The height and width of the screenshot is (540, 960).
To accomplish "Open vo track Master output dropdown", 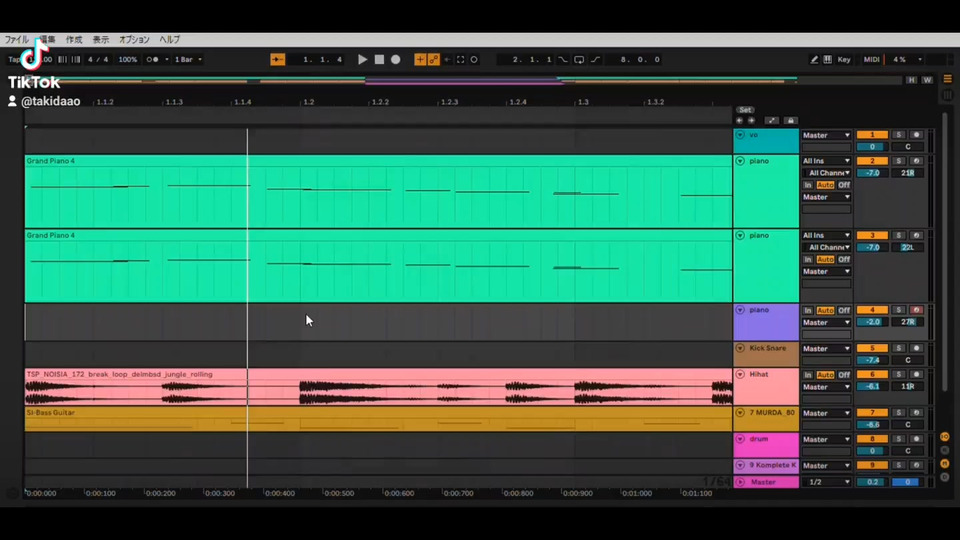I will (x=827, y=135).
